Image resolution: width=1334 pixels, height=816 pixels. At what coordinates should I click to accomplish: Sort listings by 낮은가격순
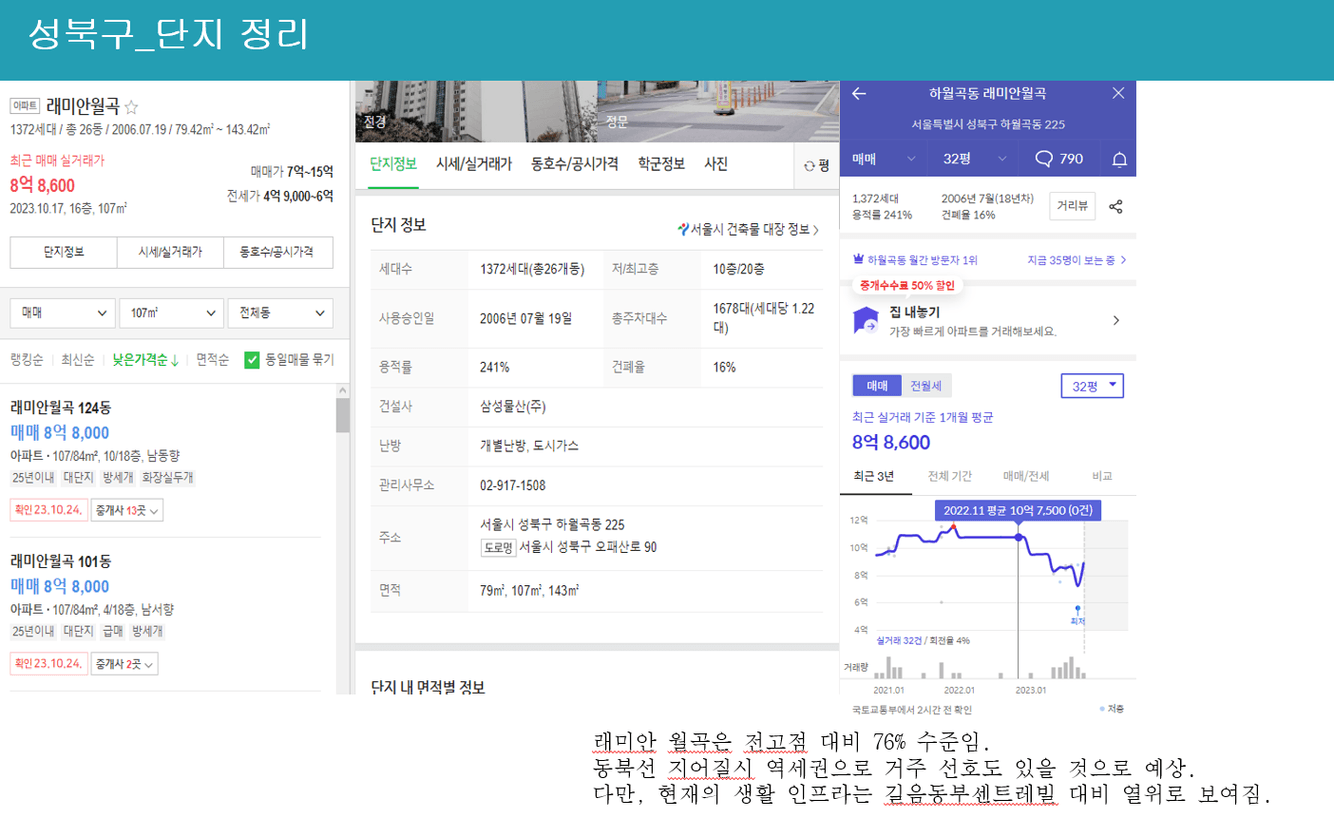coord(145,360)
